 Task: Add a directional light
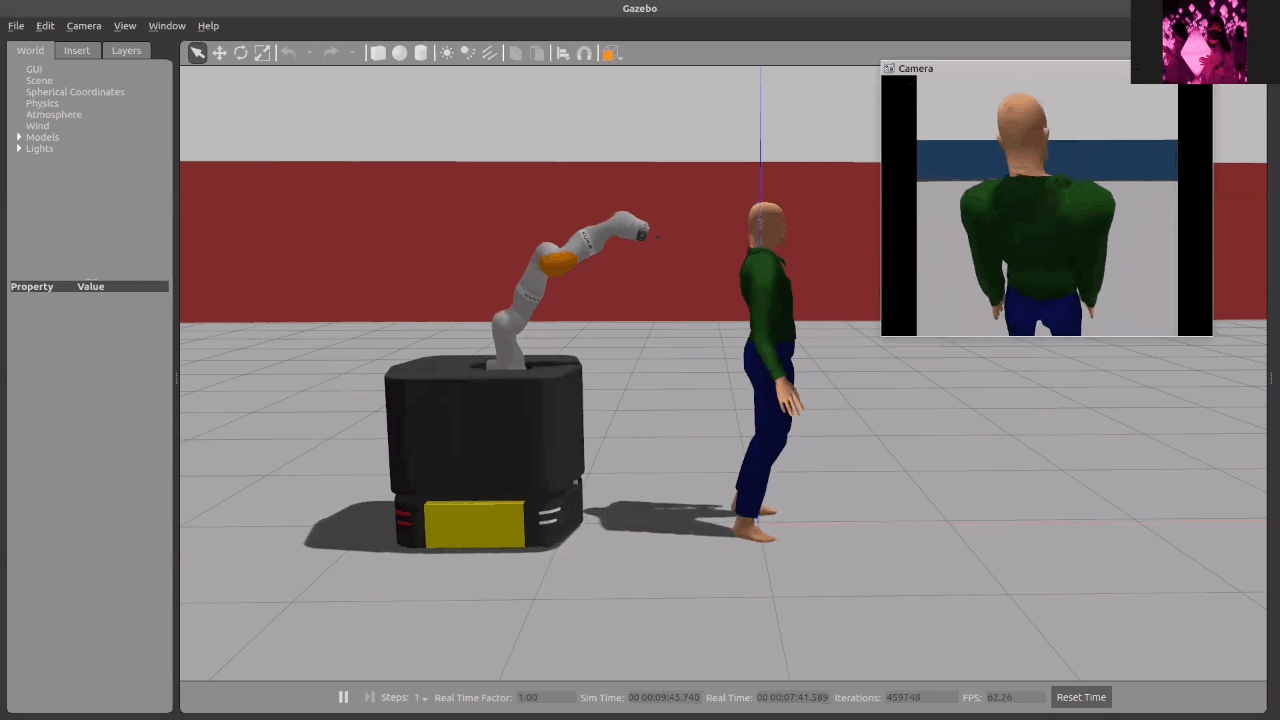(489, 53)
